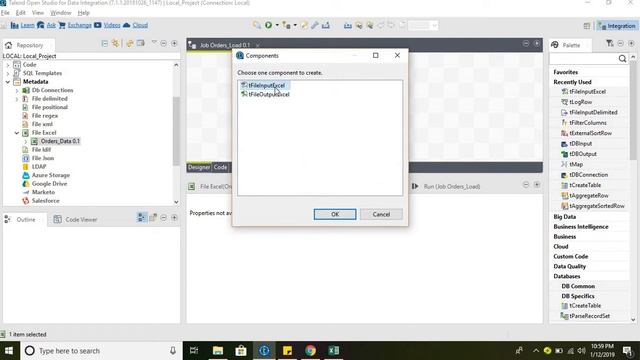Expand the File delimited node
The width and height of the screenshot is (640, 360).
pos(17,99)
